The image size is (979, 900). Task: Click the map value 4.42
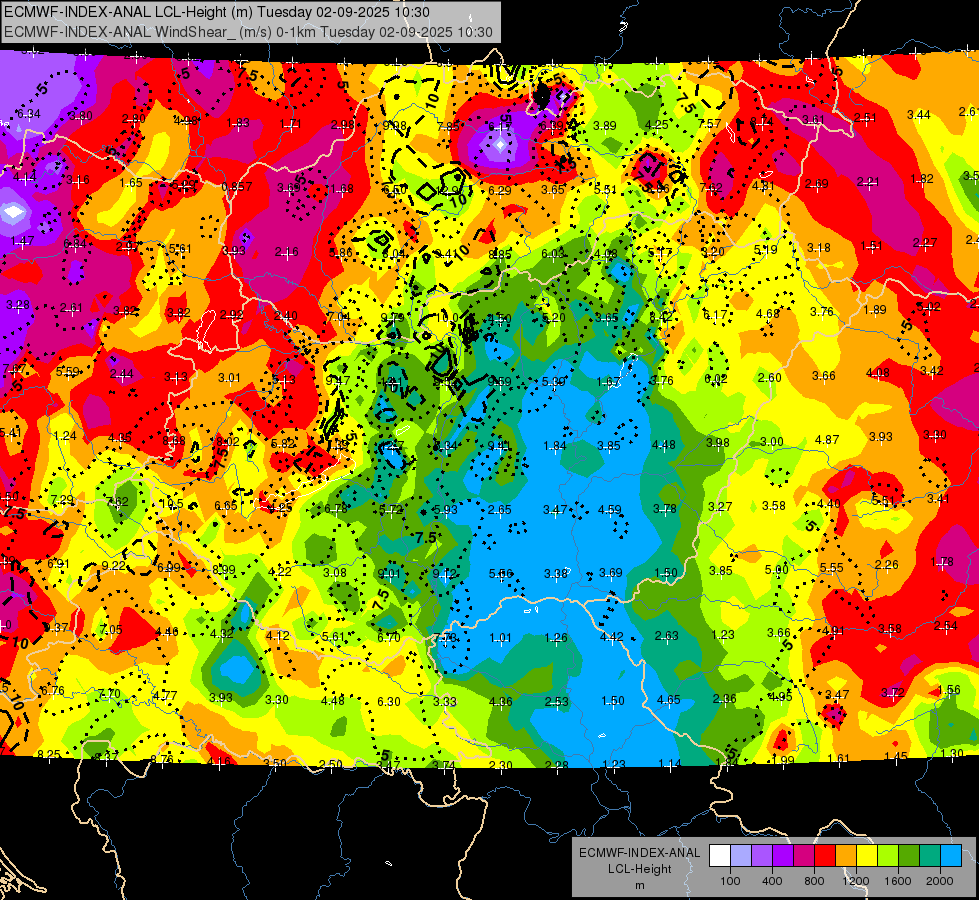612,636
